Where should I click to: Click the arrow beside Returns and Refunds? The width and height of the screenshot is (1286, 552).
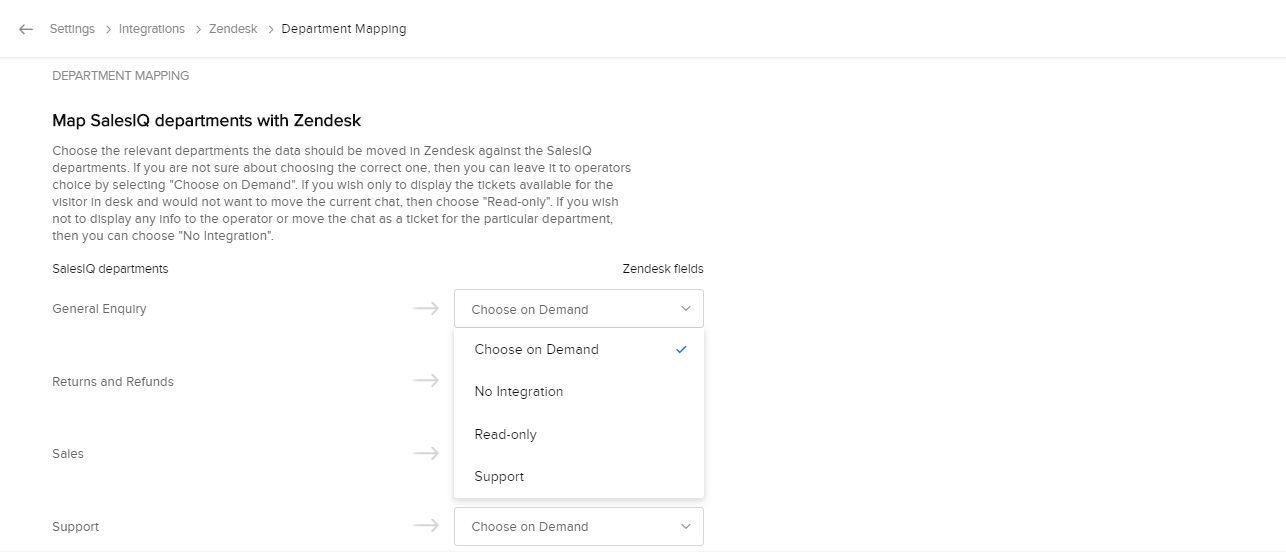click(426, 381)
